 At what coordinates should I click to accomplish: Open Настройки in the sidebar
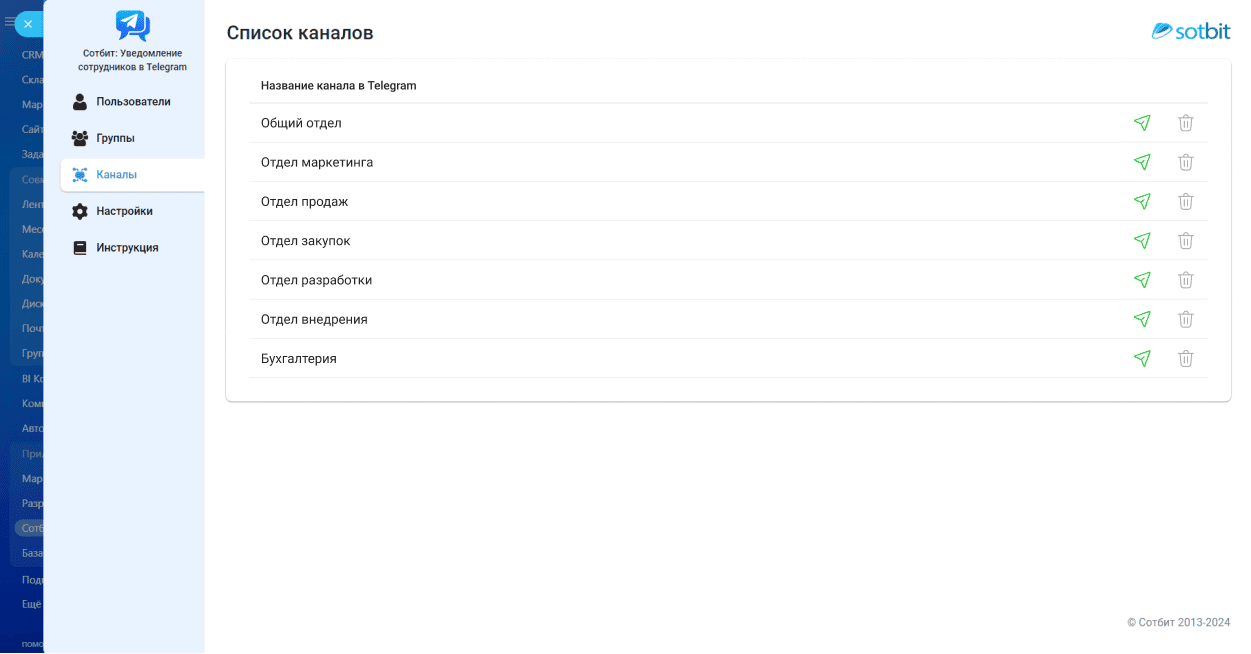124,211
